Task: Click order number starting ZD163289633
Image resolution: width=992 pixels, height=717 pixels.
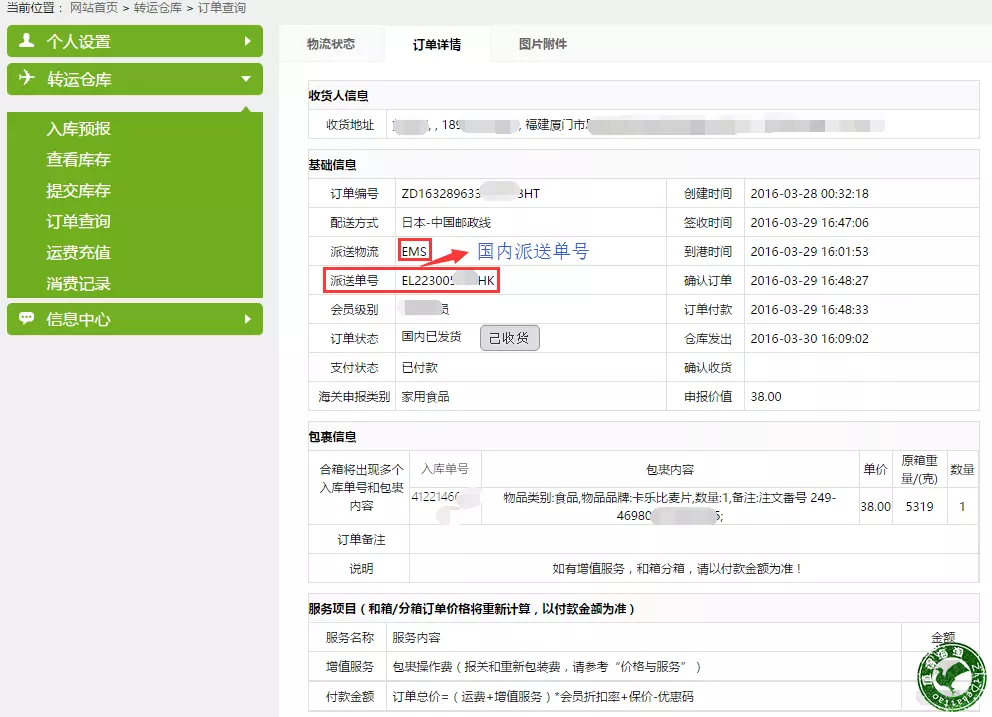Action: (471, 193)
